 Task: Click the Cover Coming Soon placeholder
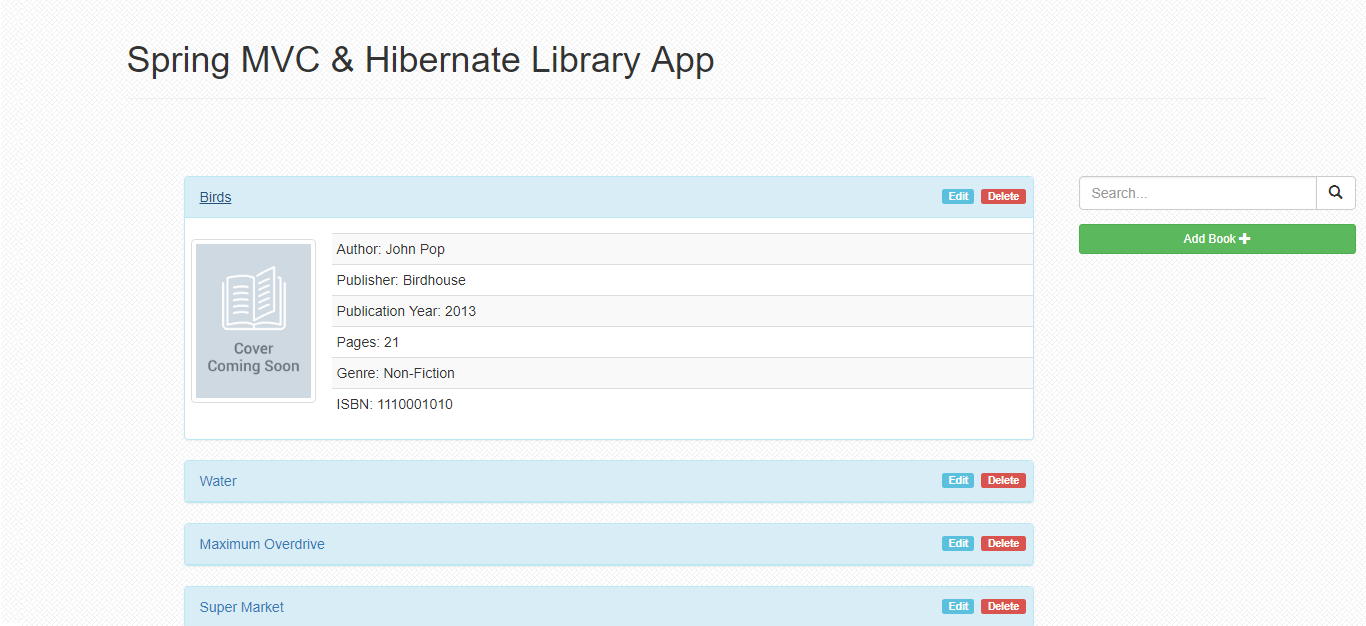pos(253,320)
